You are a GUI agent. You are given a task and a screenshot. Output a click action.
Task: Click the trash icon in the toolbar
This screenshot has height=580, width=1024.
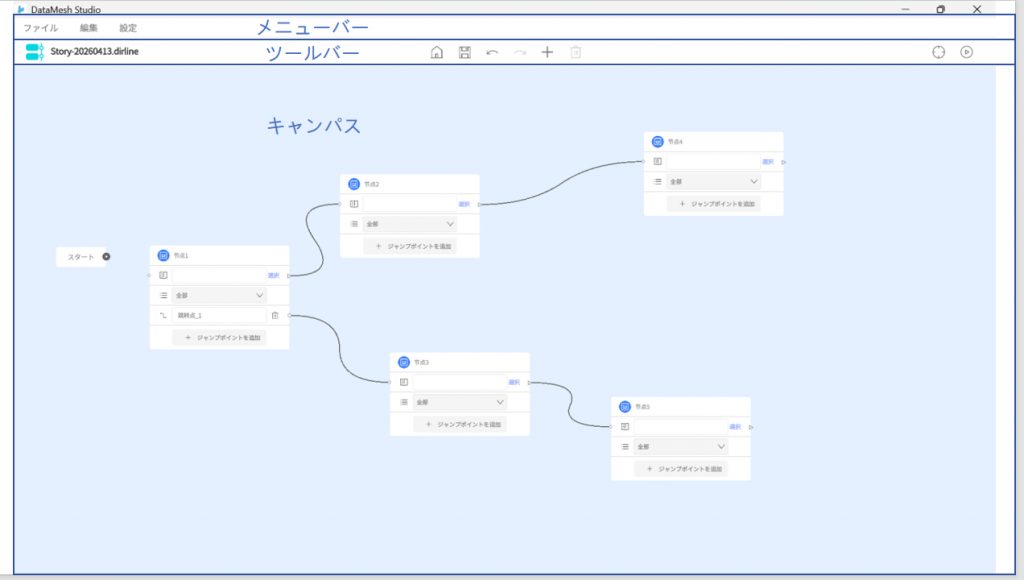point(575,52)
